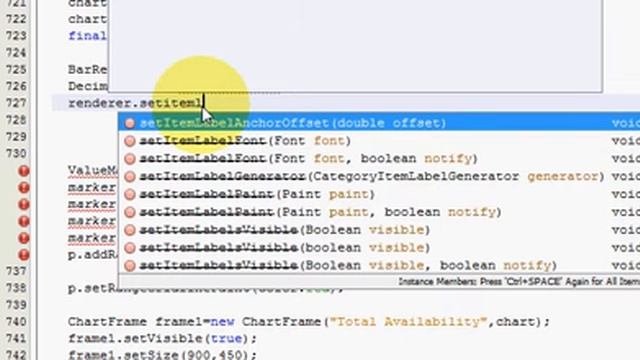Screen dimensions: 640x360
Task: Click error marker beside the ValueM line
Action: pos(24,171)
